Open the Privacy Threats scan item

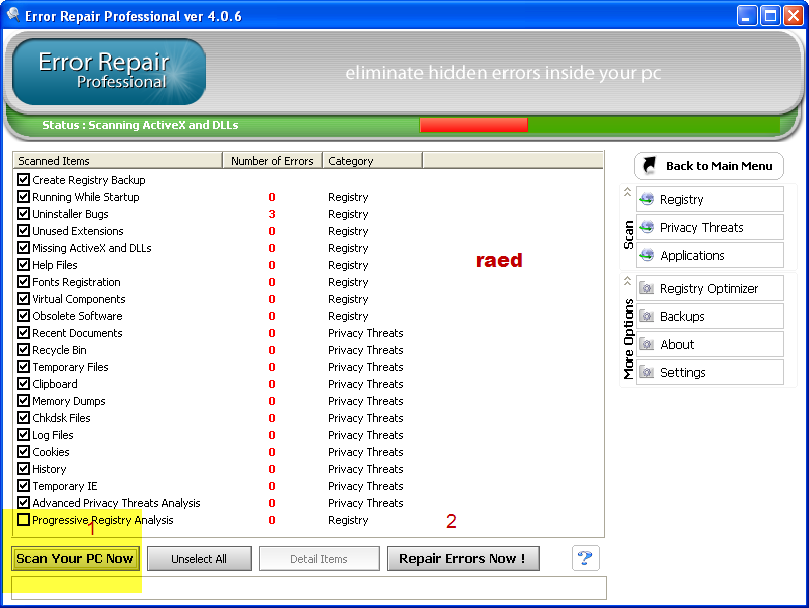709,227
